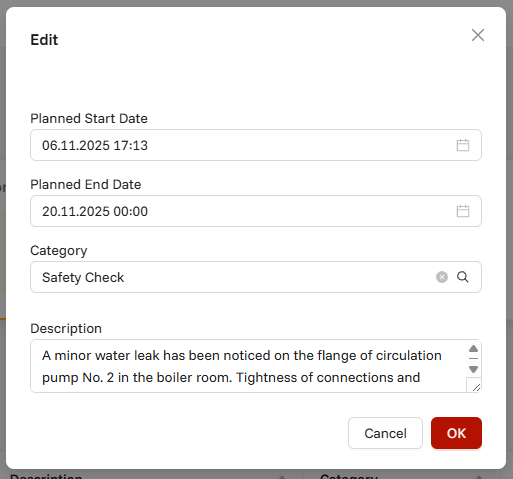513x479 pixels.
Task: Click the Description scroll up arrow
Action: click(473, 349)
